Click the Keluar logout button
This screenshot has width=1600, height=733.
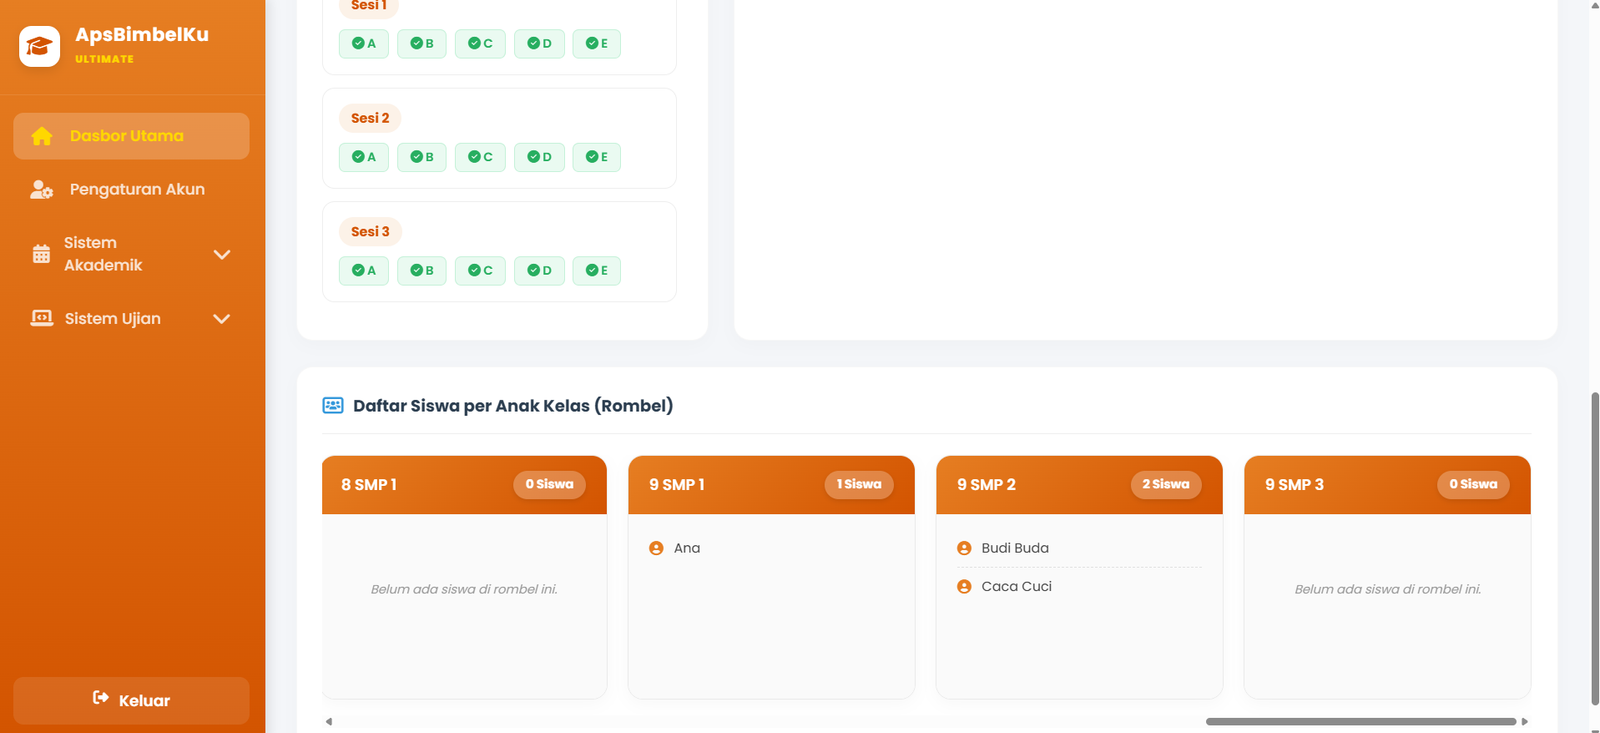point(131,700)
